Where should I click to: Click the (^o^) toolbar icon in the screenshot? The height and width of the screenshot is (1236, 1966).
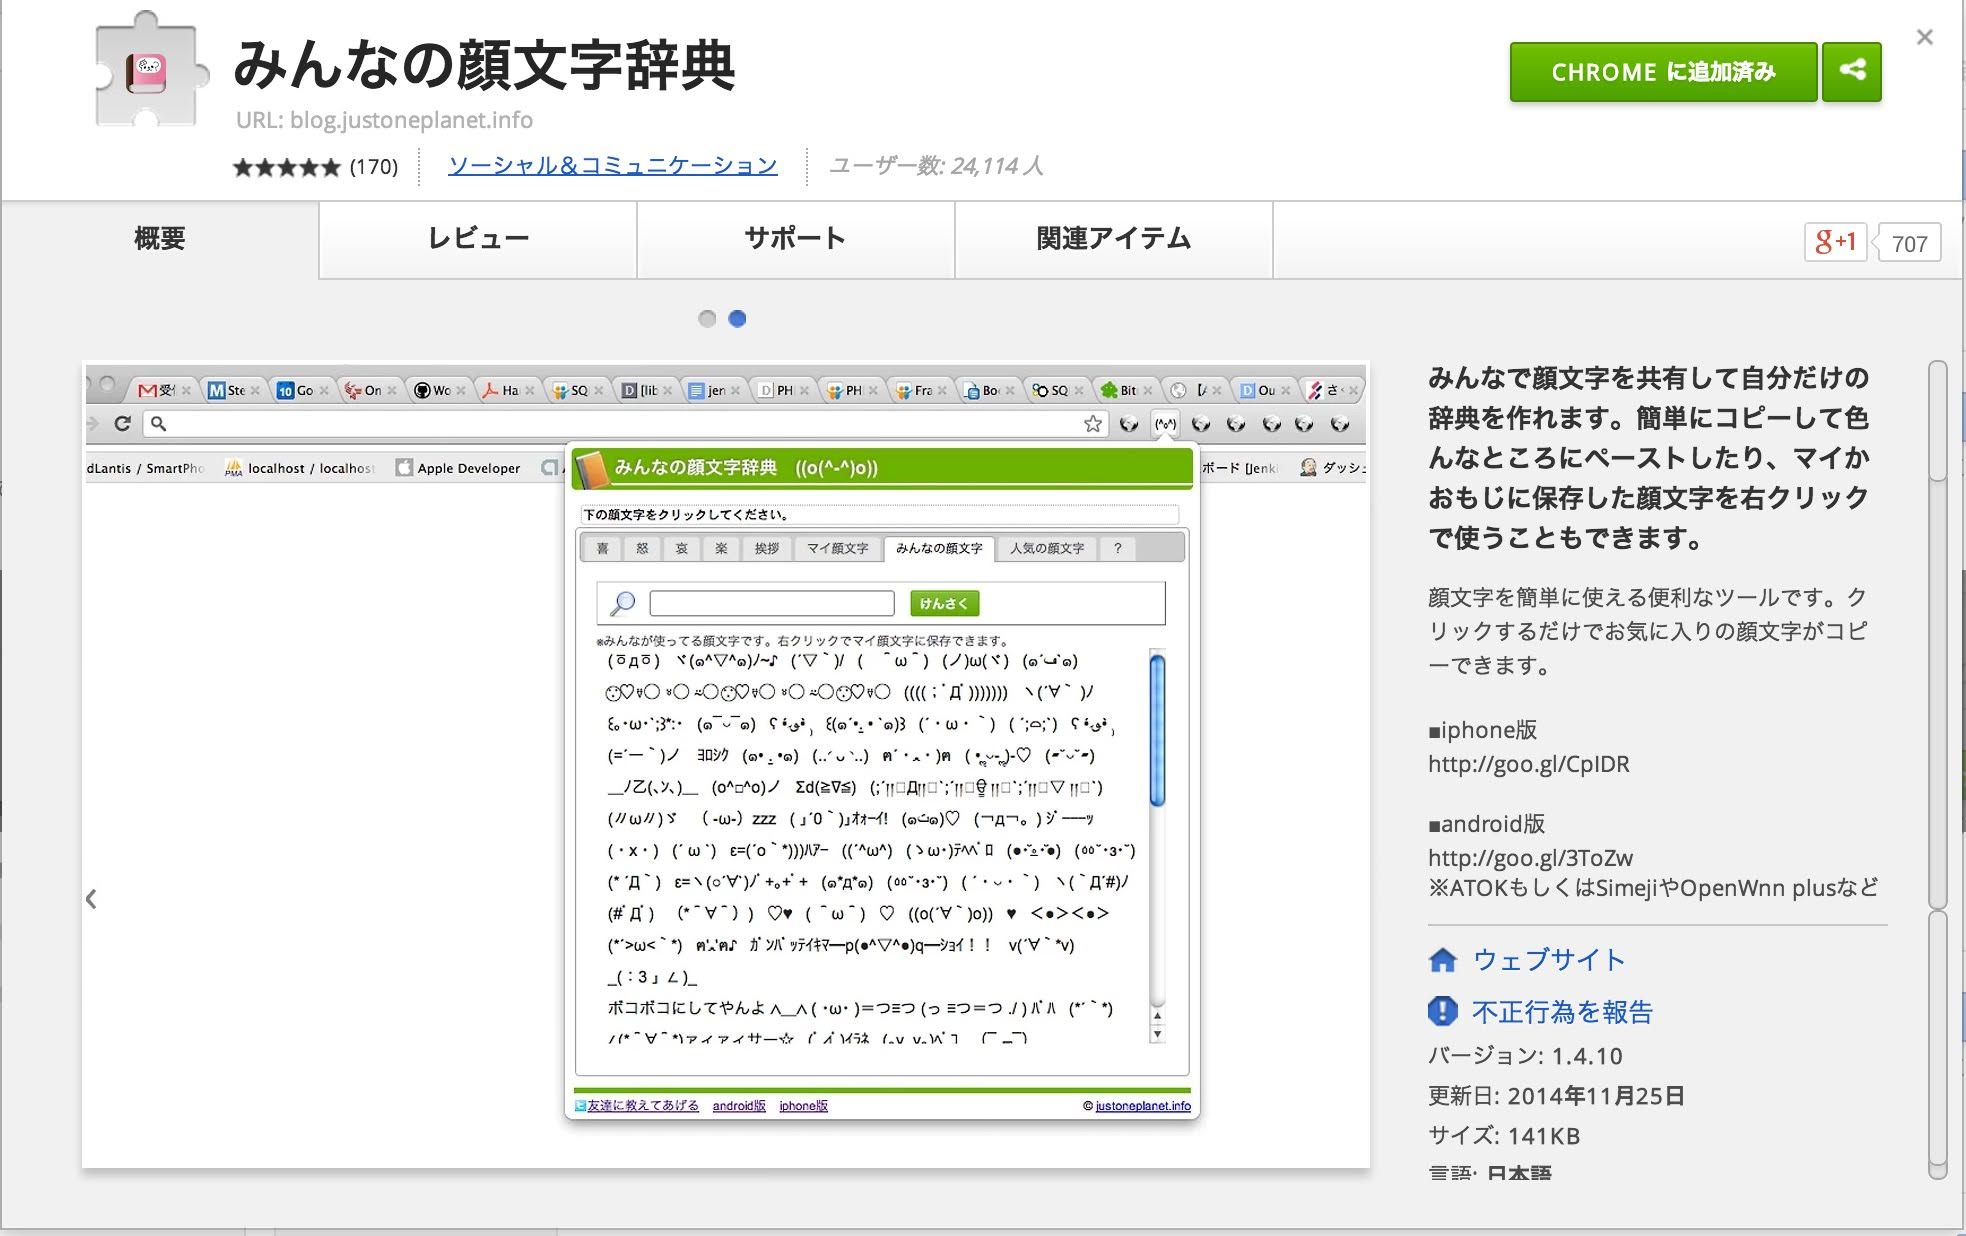(1165, 424)
